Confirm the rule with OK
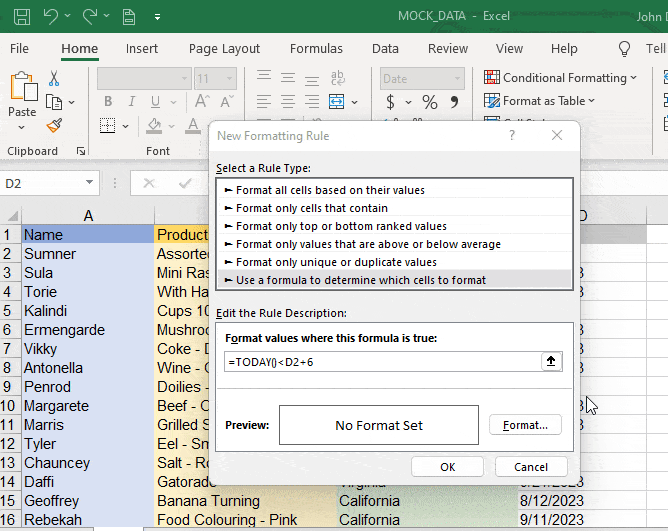The height and width of the screenshot is (531, 668). (x=447, y=467)
